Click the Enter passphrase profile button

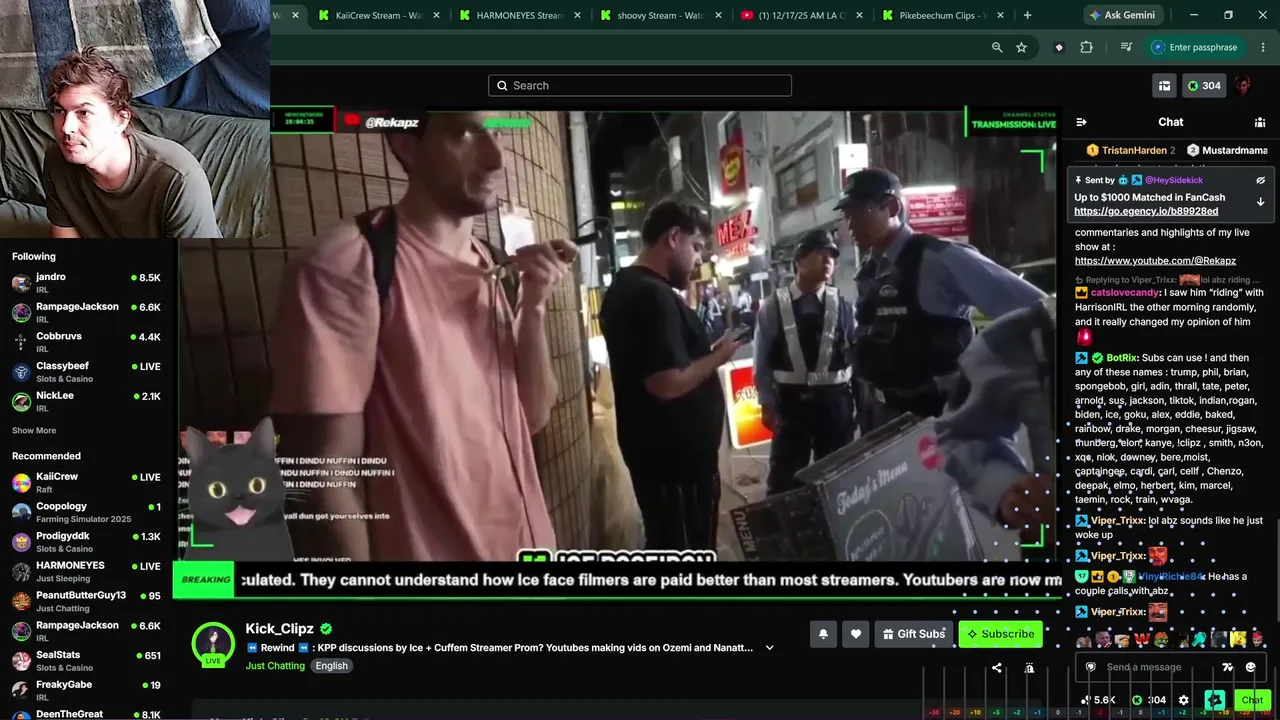pos(1195,47)
